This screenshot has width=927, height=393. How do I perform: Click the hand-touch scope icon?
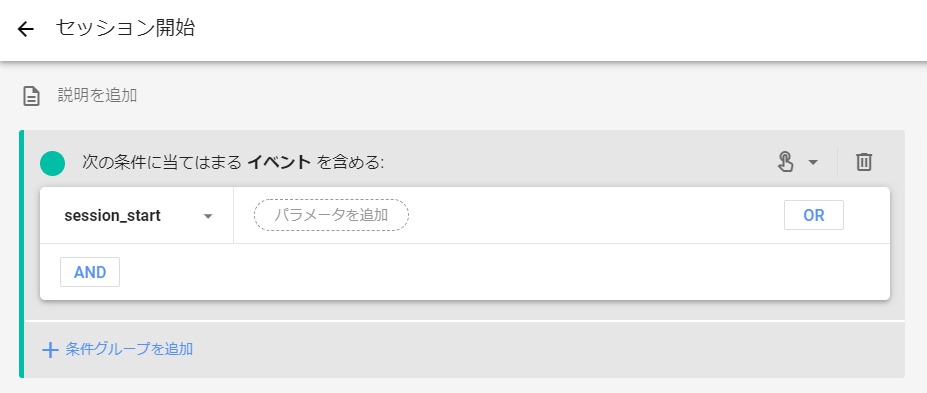[785, 162]
